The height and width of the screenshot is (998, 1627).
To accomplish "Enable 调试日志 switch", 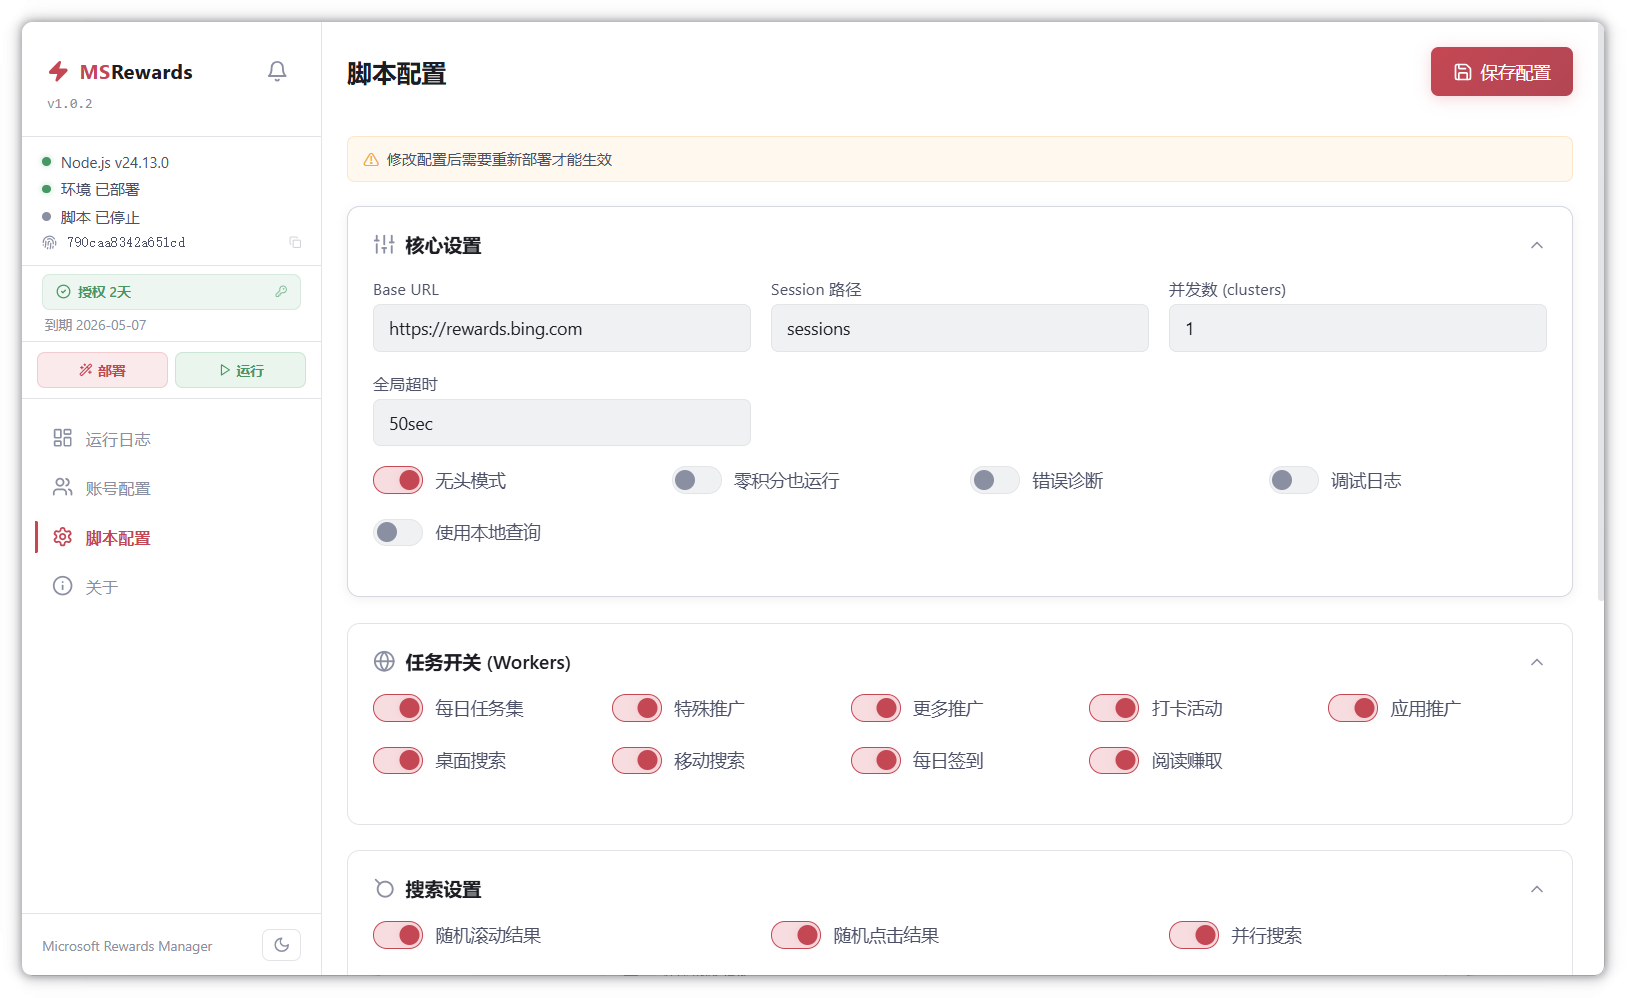I will click(x=1294, y=480).
